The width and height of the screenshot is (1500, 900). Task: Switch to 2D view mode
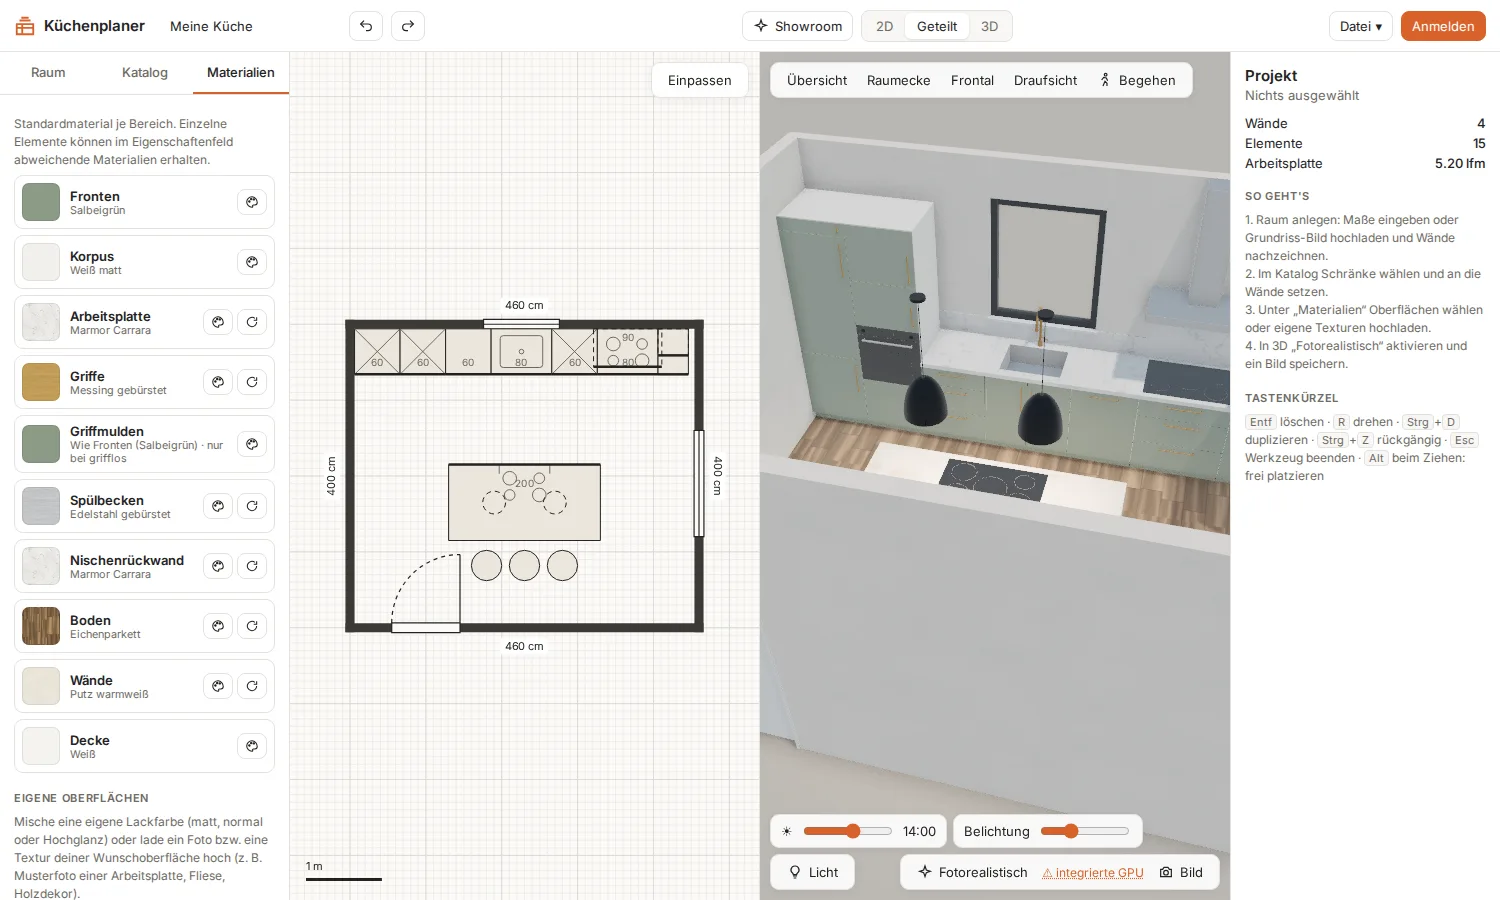tap(884, 26)
